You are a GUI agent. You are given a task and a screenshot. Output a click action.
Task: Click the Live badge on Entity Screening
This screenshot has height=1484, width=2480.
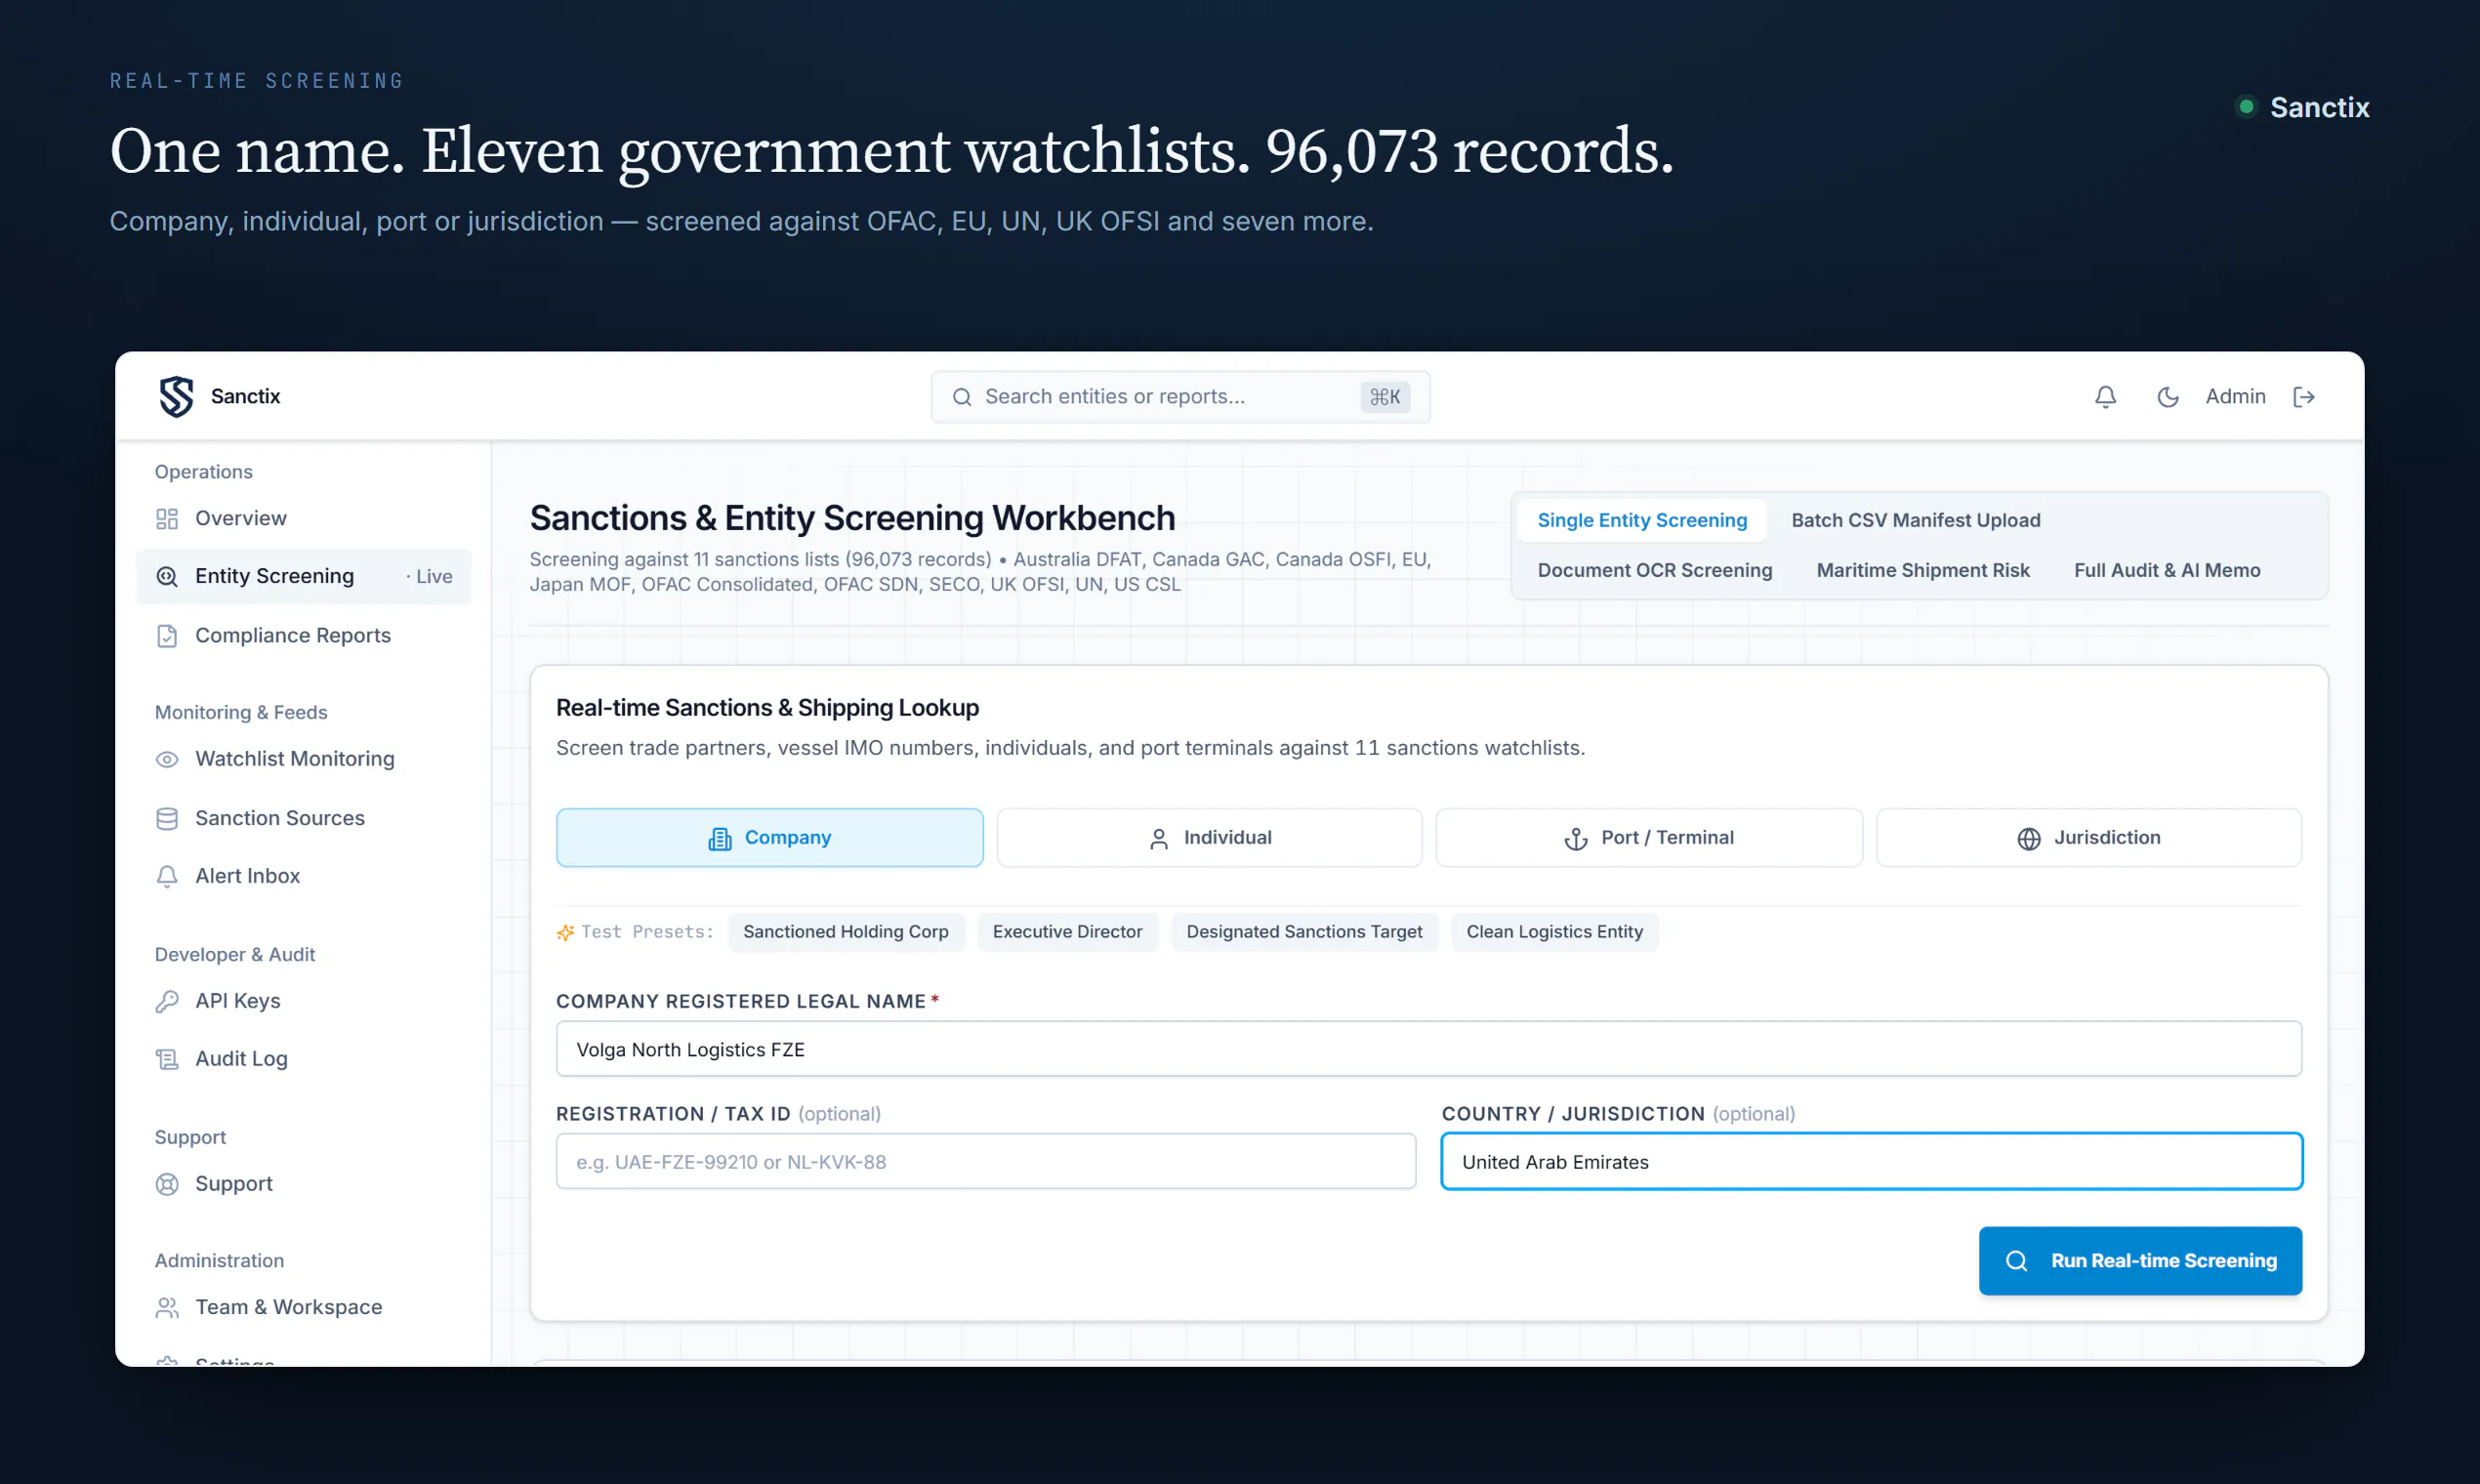pos(430,577)
